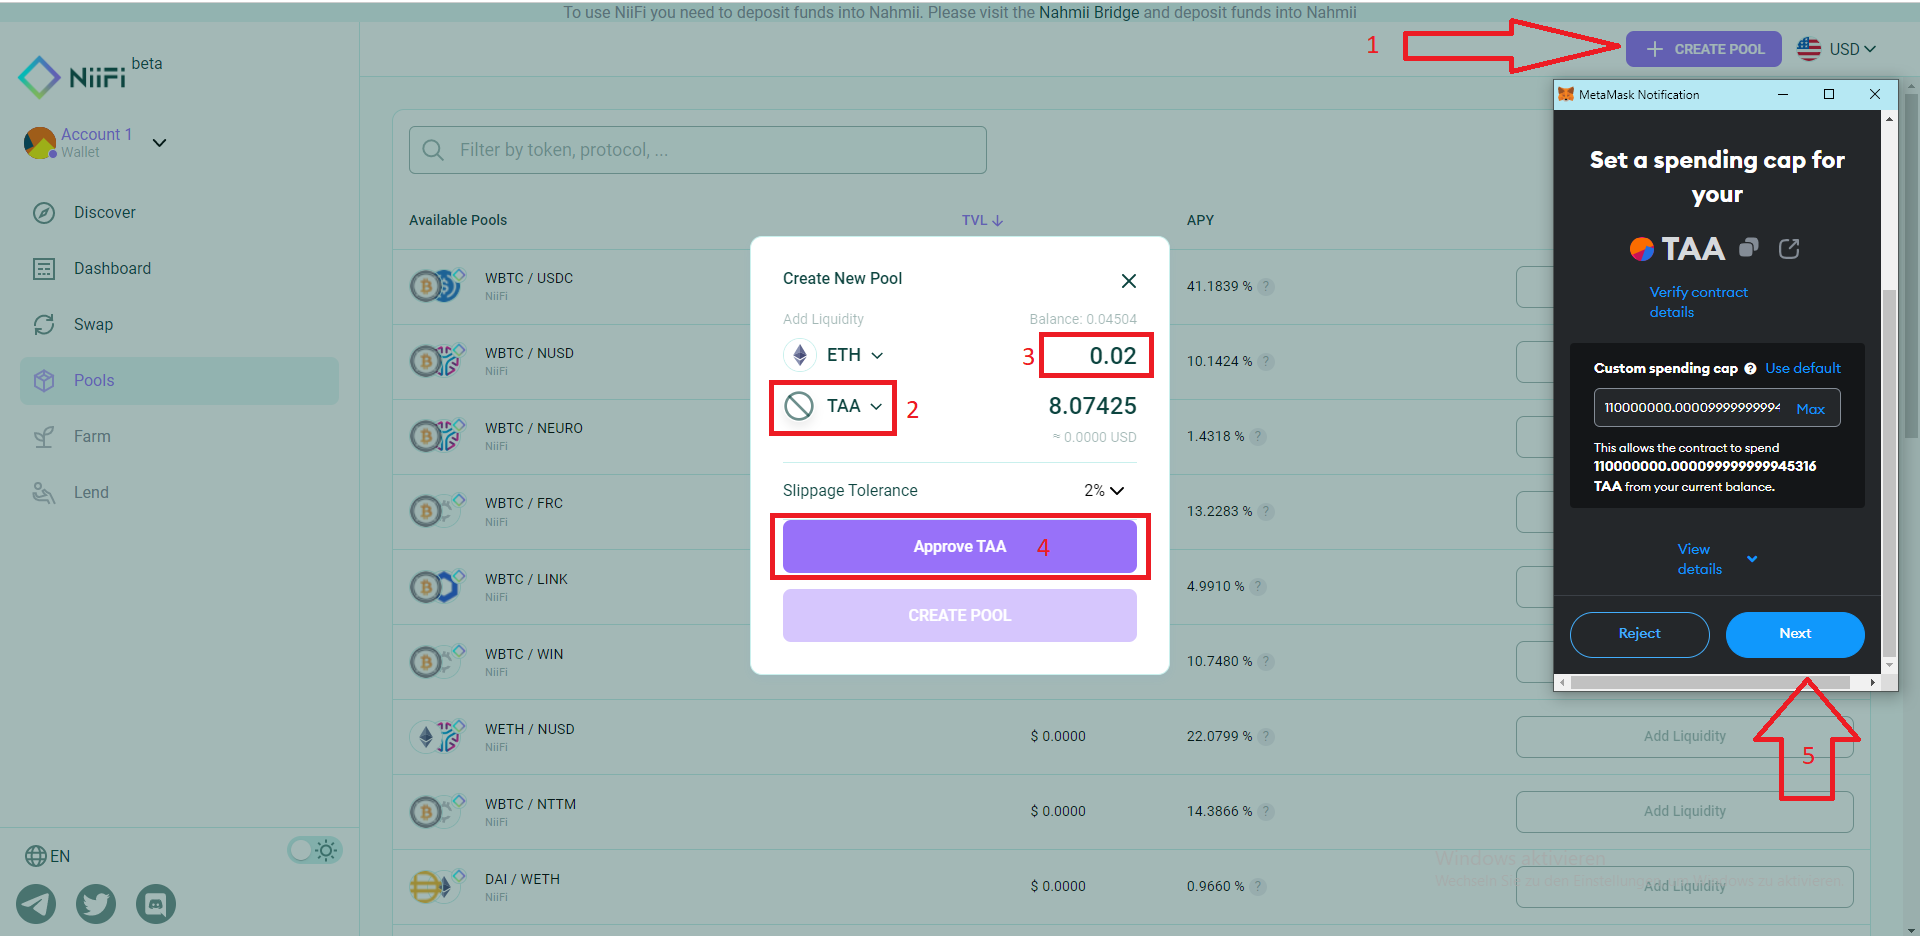Open TAA in block explorer icon
Image resolution: width=1920 pixels, height=936 pixels.
tap(1789, 248)
